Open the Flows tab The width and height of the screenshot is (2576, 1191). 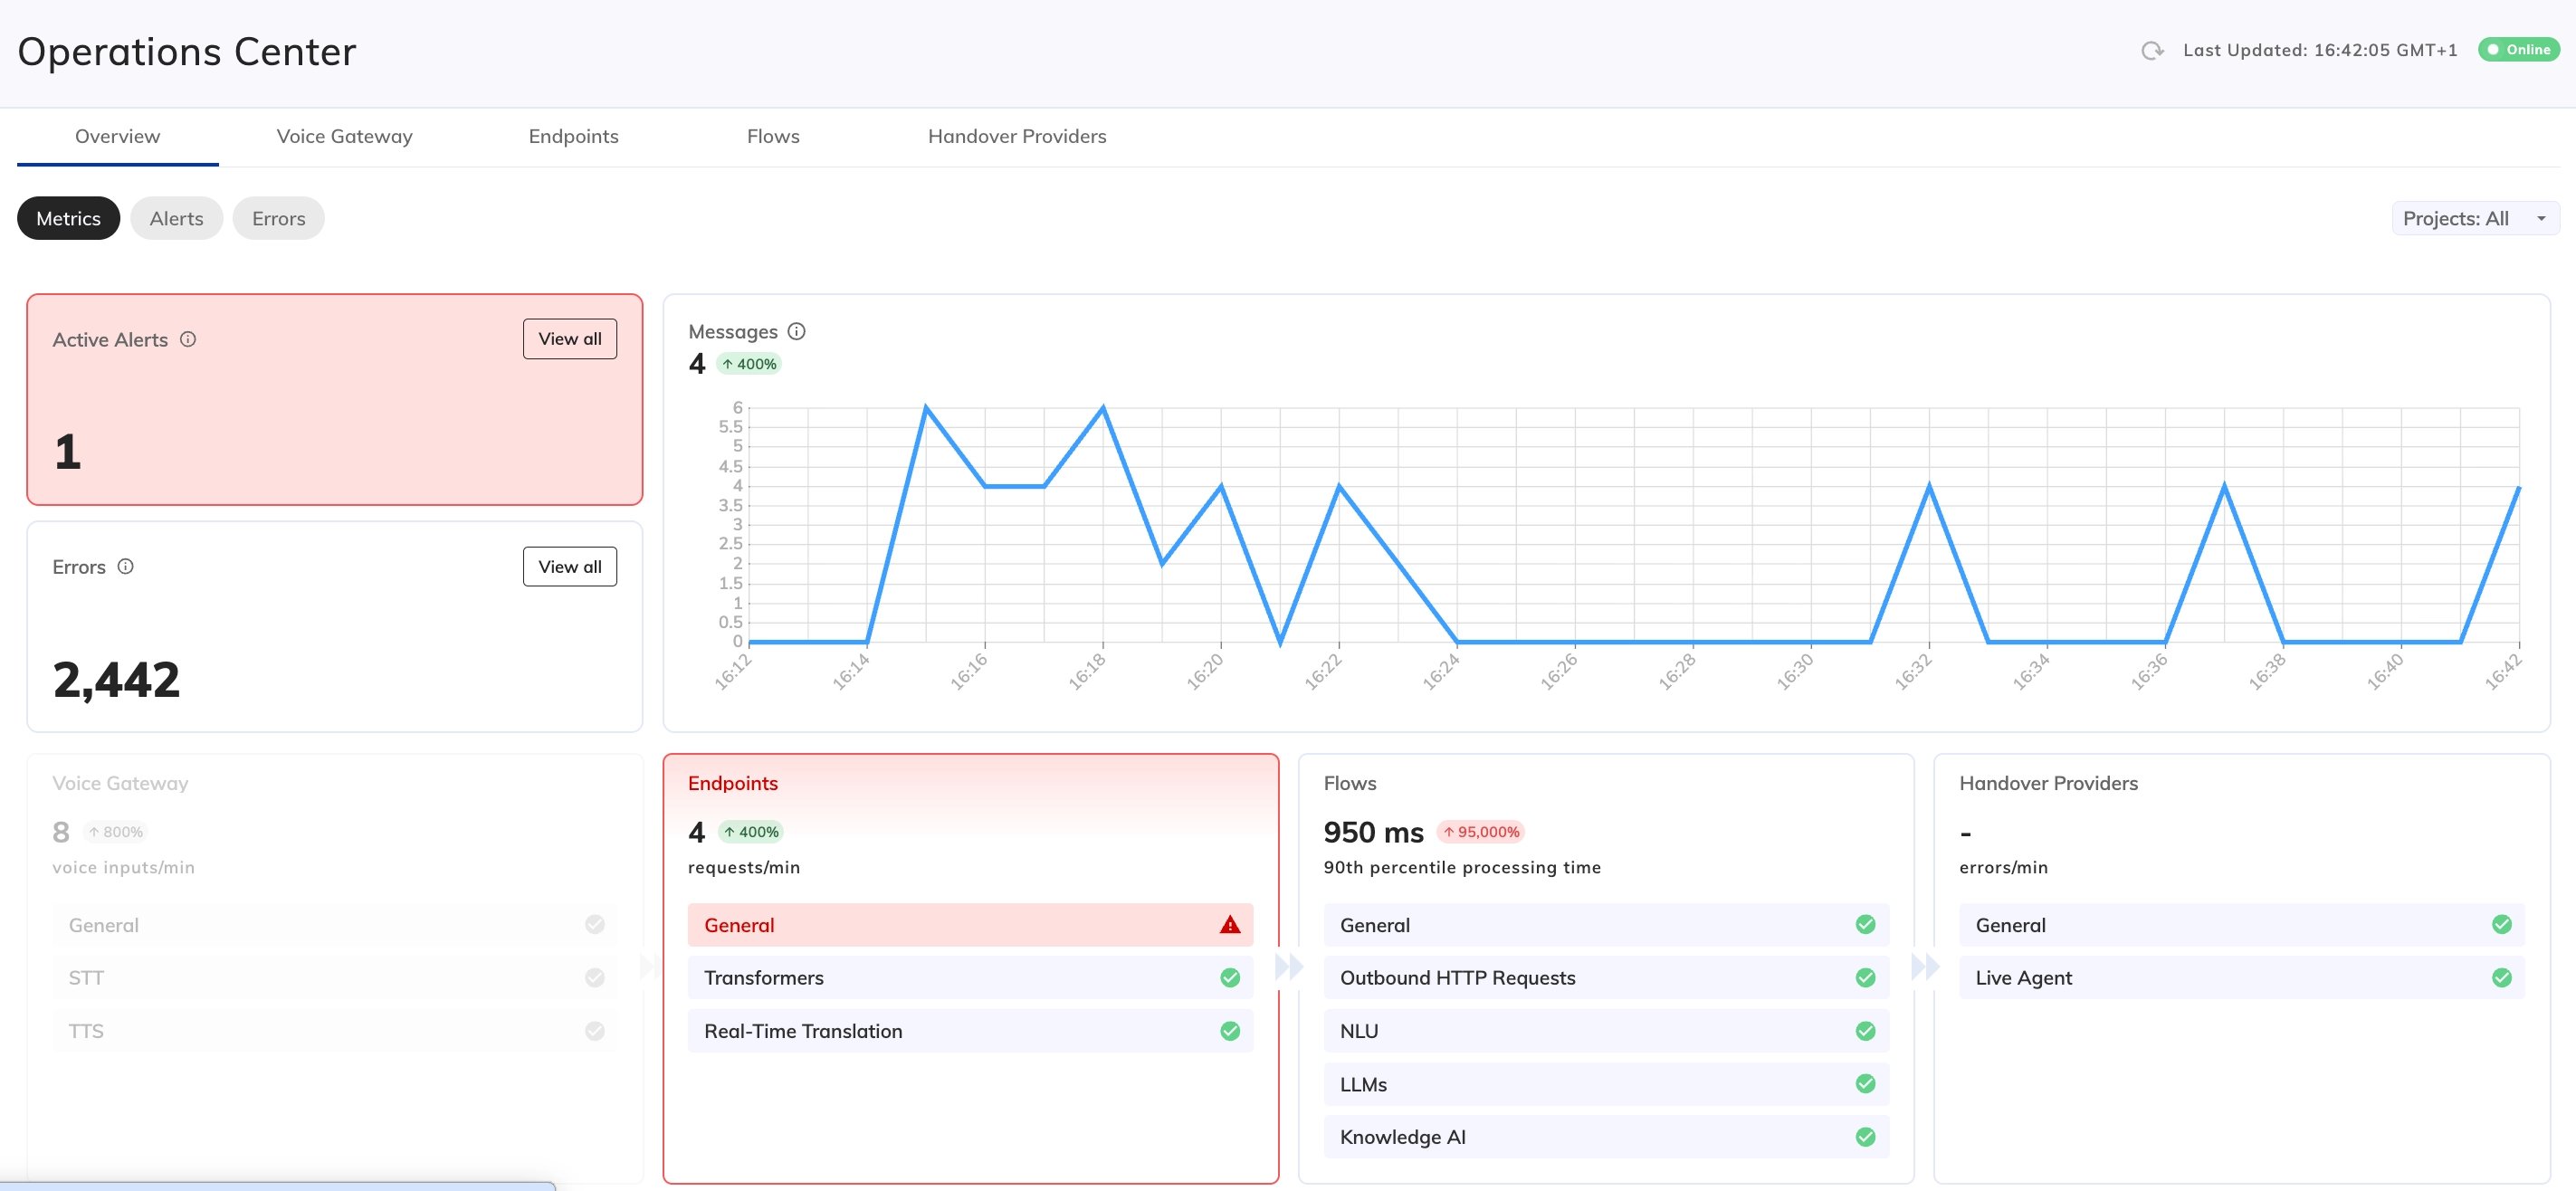click(773, 136)
